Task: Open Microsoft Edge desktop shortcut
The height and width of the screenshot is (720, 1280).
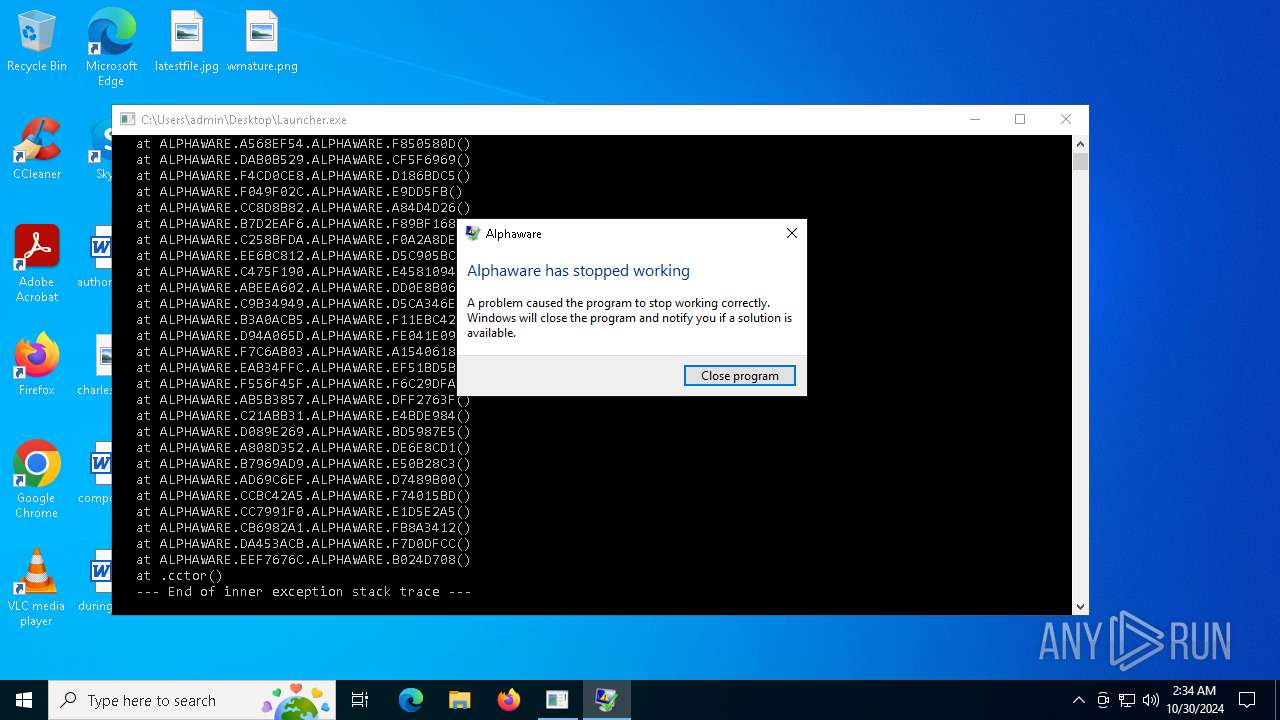Action: pos(111,47)
